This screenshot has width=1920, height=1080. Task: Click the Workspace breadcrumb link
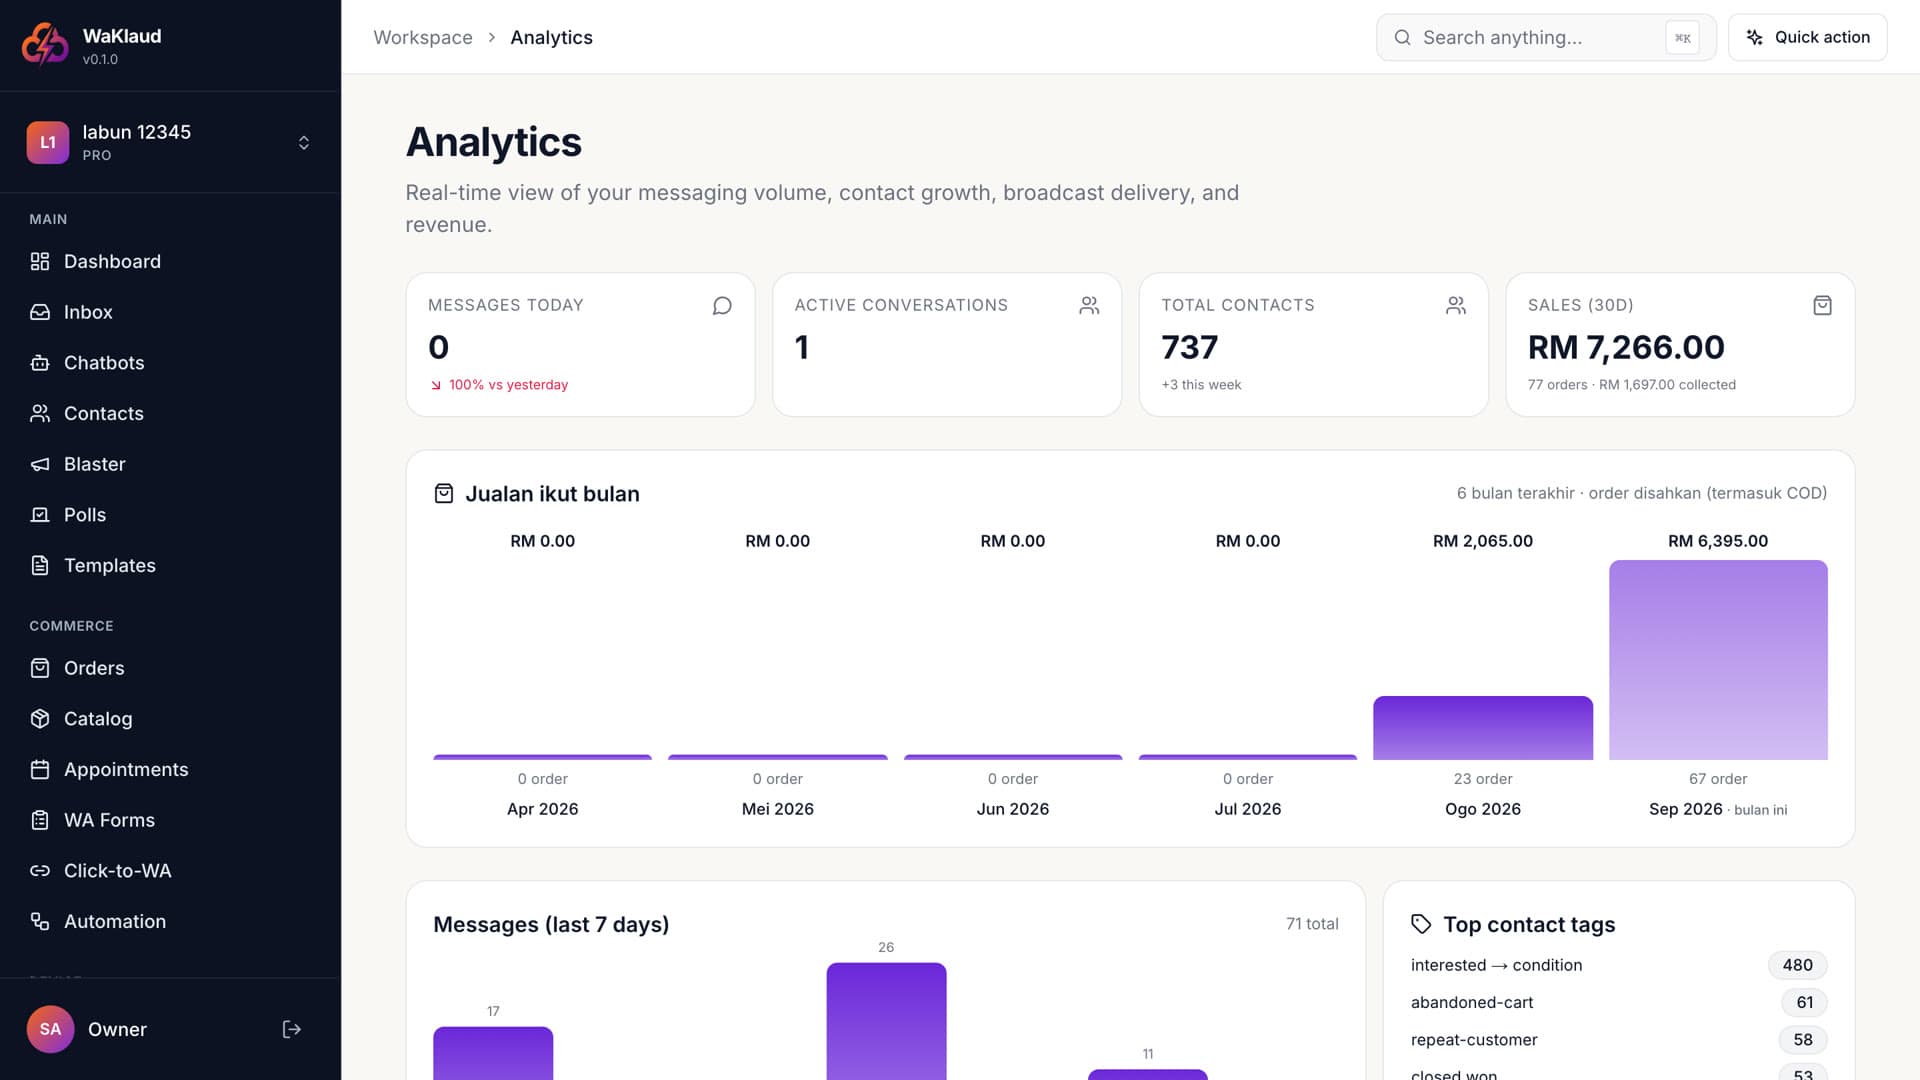coord(423,37)
